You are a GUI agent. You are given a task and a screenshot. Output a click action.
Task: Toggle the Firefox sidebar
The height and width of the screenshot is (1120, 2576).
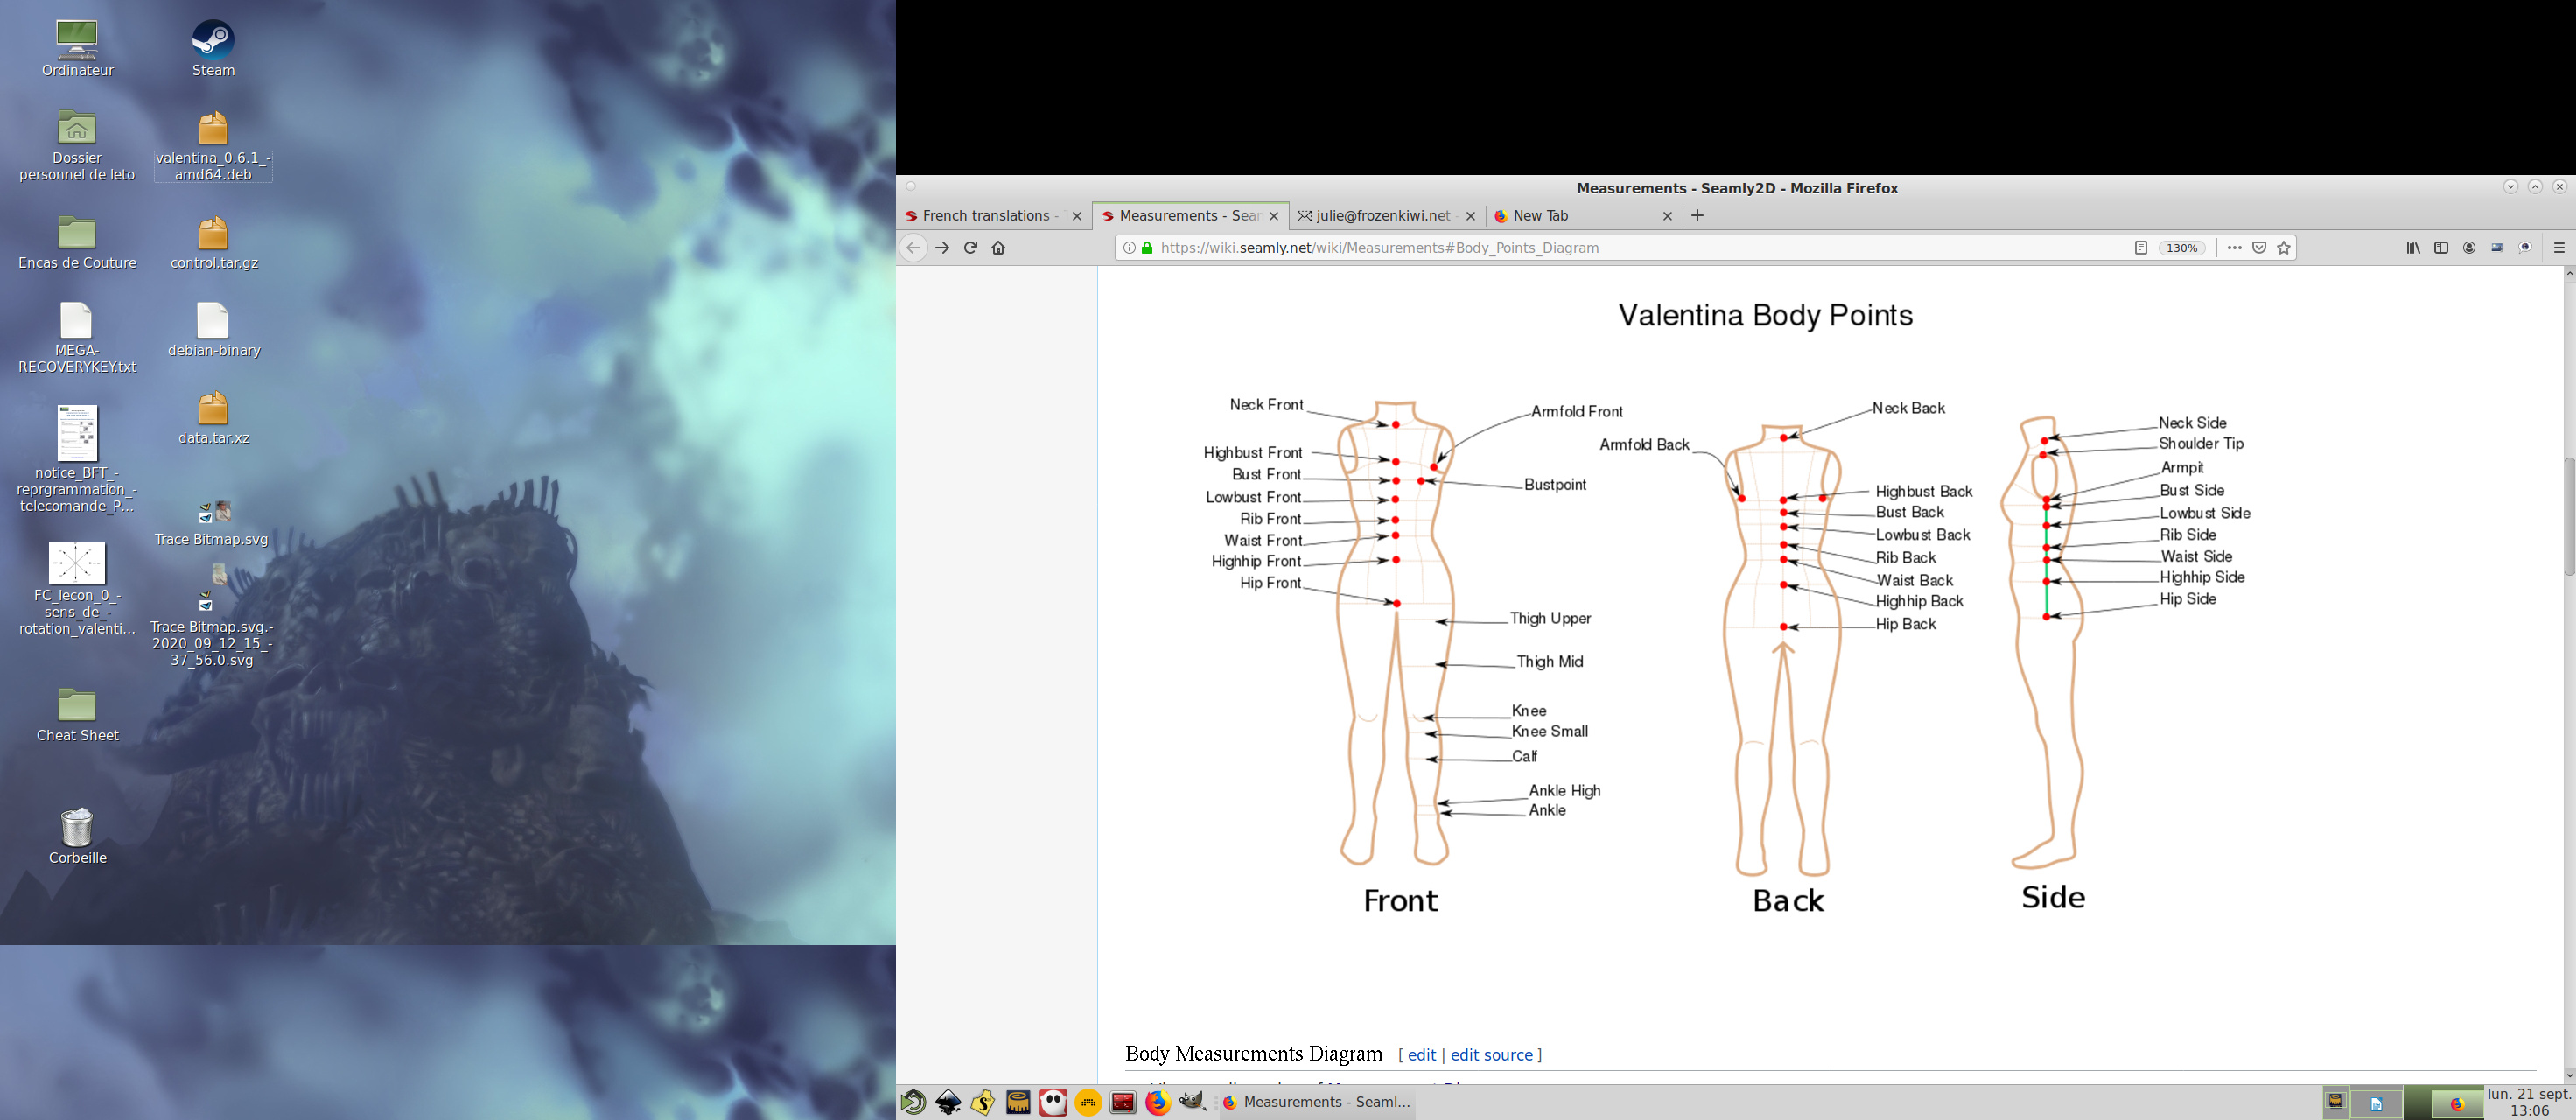2441,248
